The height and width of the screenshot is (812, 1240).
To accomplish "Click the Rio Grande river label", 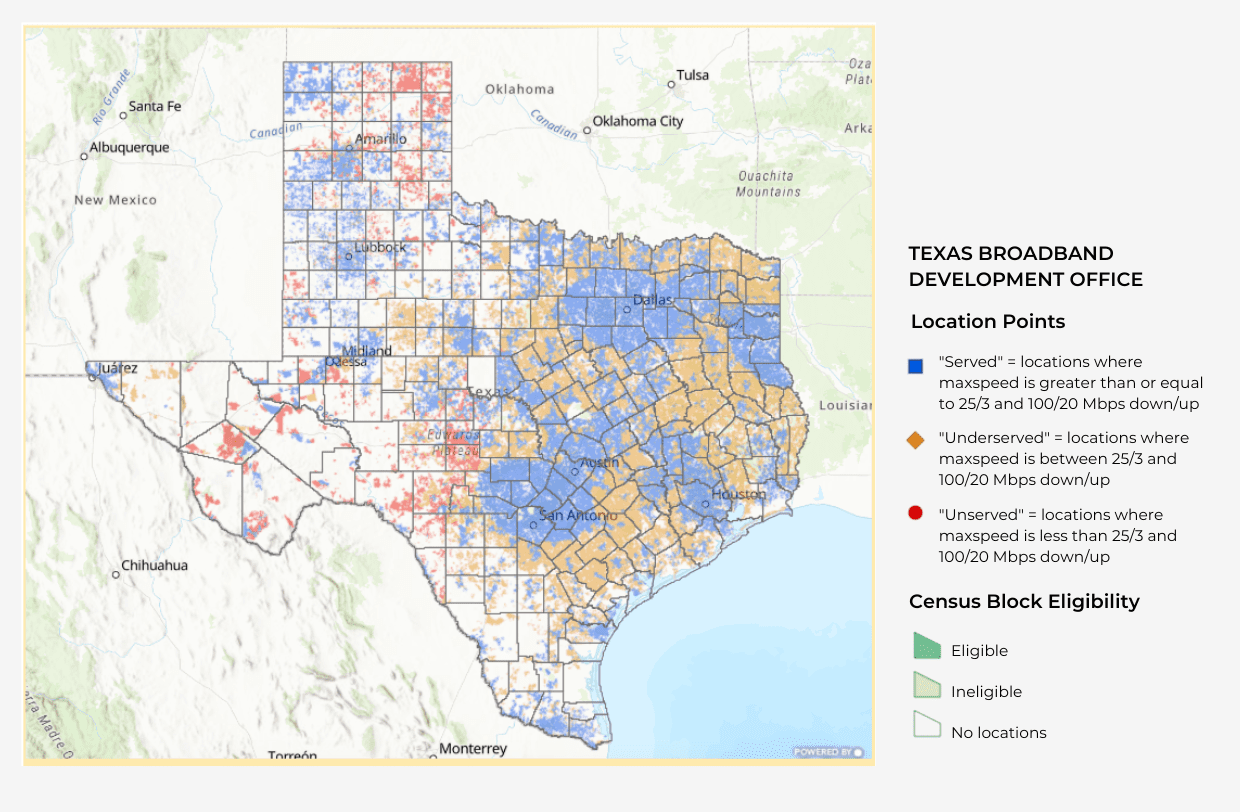I will [111, 96].
